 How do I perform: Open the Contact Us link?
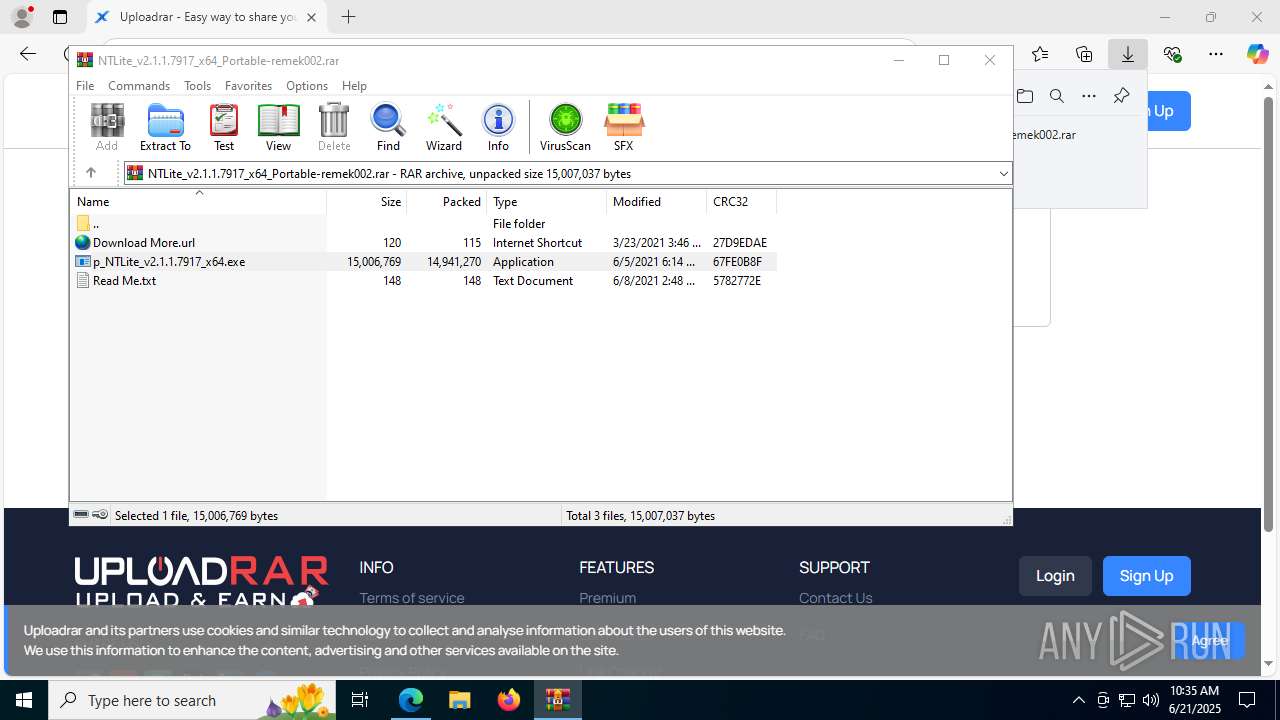pyautogui.click(x=836, y=598)
